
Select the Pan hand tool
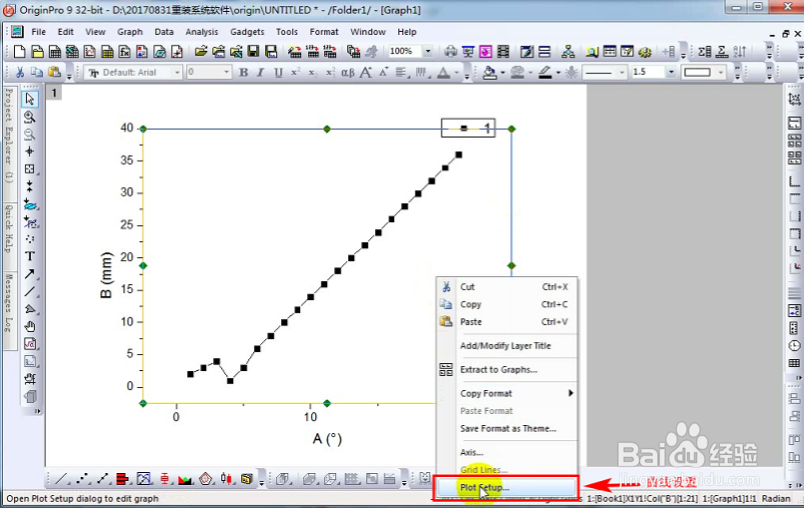(30, 326)
